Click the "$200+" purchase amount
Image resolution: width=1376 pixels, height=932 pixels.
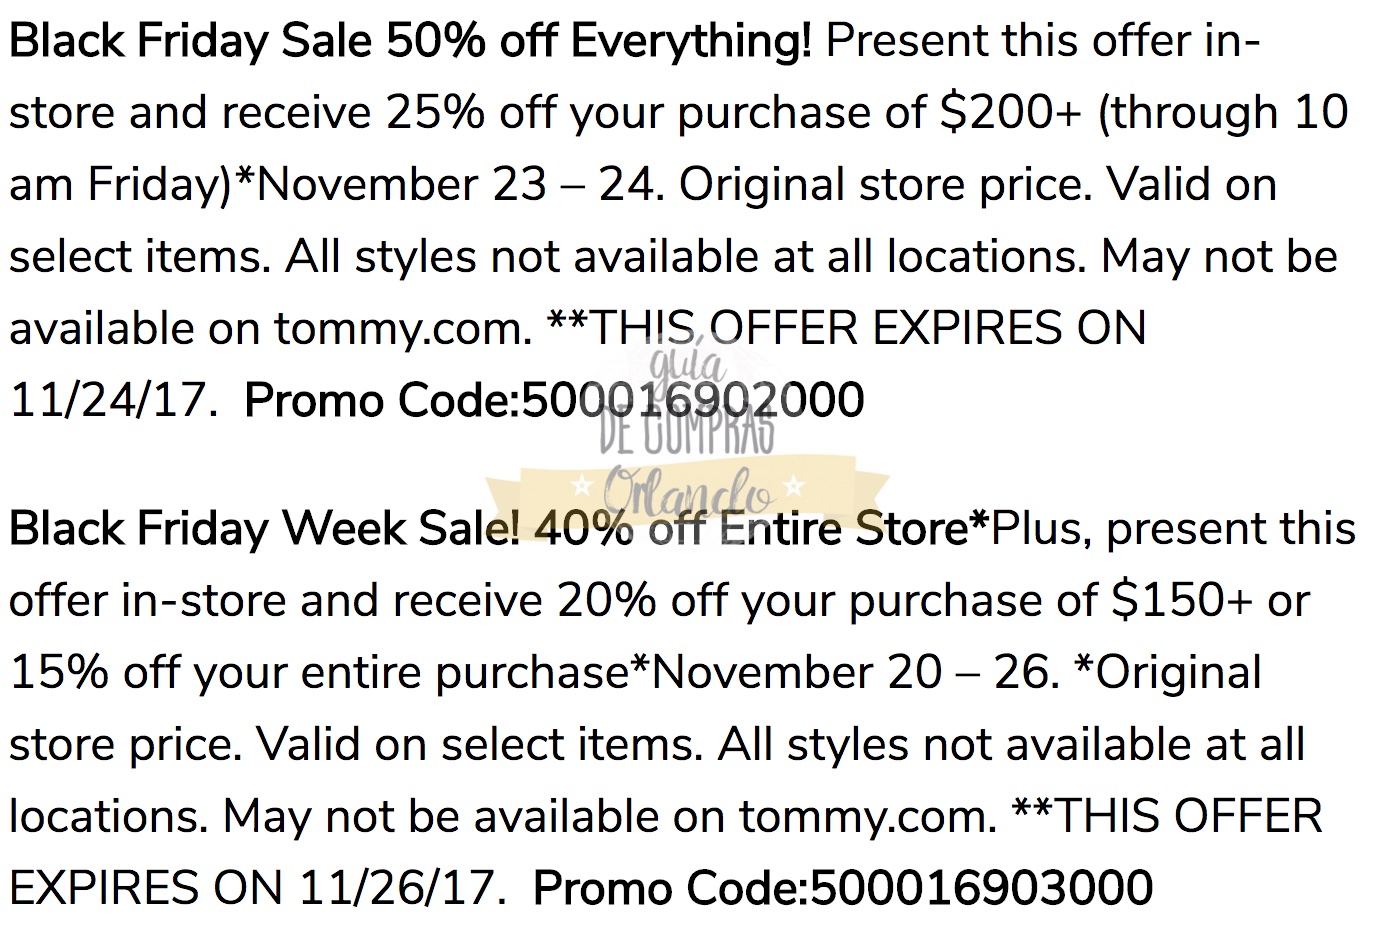(x=1010, y=113)
